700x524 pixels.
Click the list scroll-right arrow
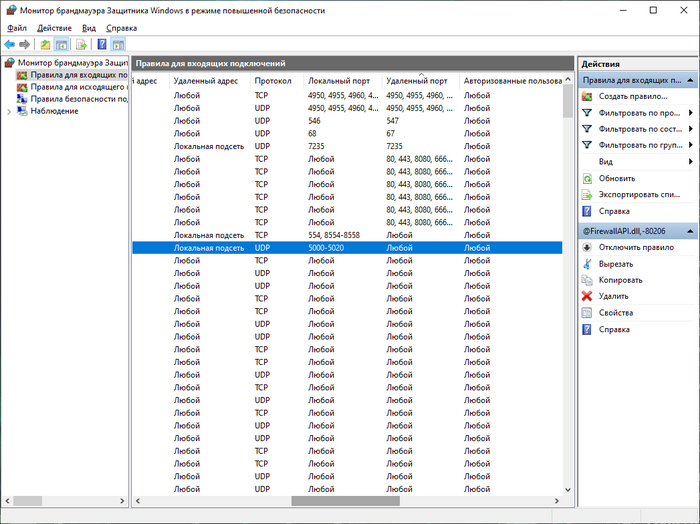[557, 501]
